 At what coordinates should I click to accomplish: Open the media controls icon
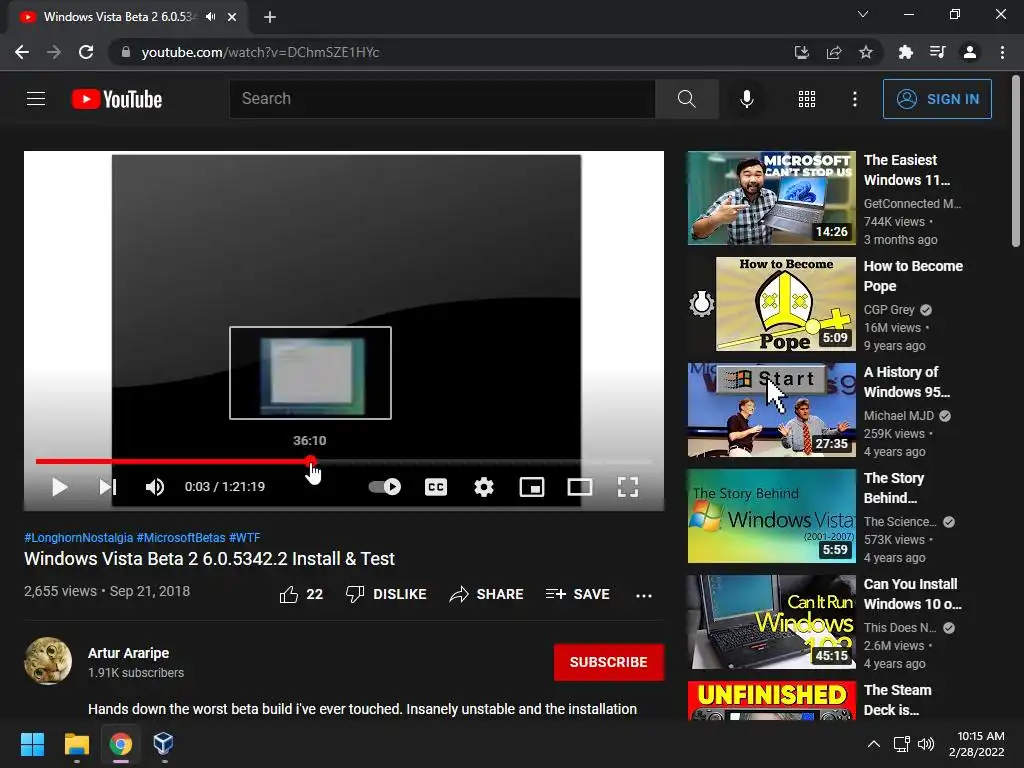pos(938,52)
